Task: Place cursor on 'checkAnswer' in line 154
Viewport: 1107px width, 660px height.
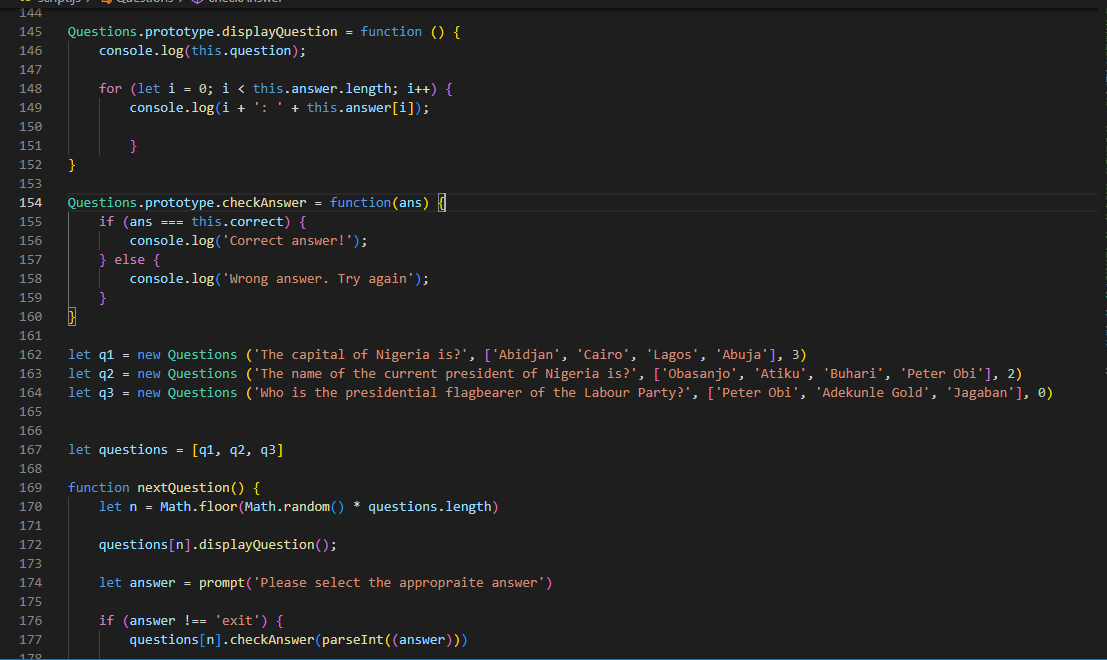Action: [264, 203]
